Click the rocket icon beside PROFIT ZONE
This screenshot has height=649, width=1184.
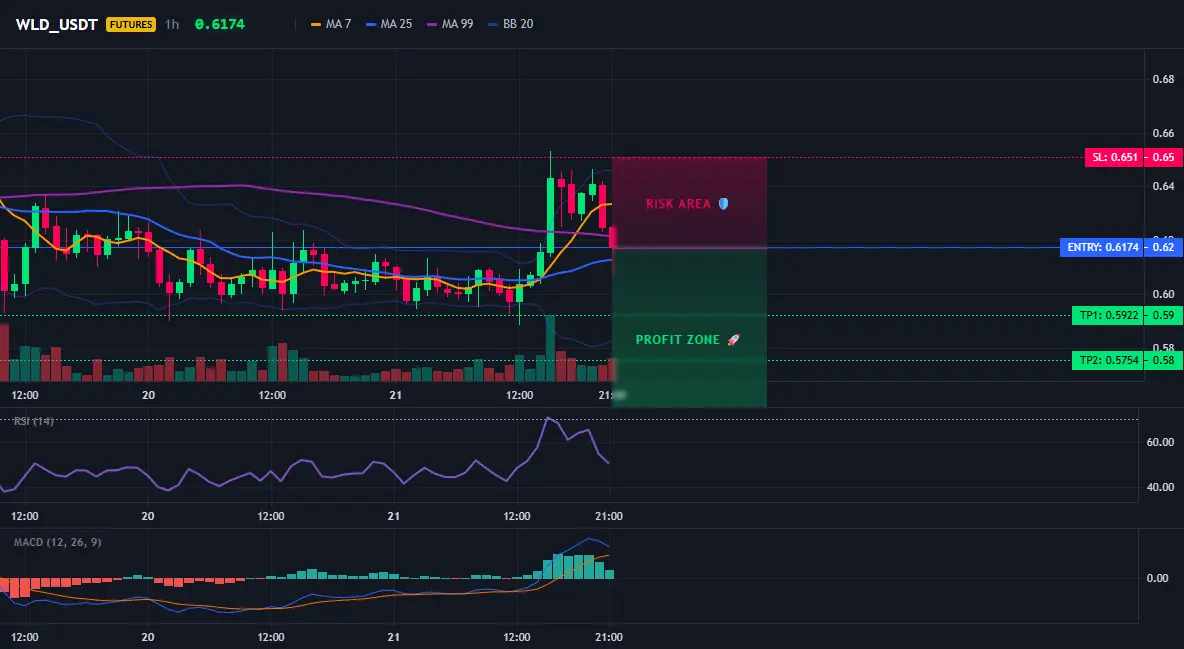733,340
